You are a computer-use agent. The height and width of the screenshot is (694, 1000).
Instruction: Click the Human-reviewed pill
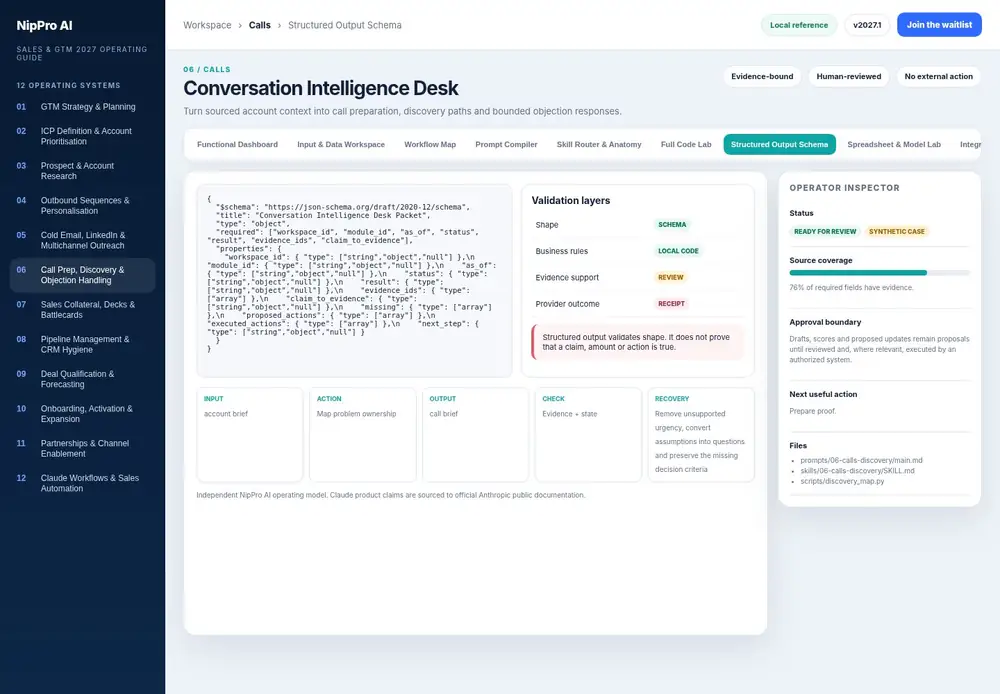[x=848, y=77]
